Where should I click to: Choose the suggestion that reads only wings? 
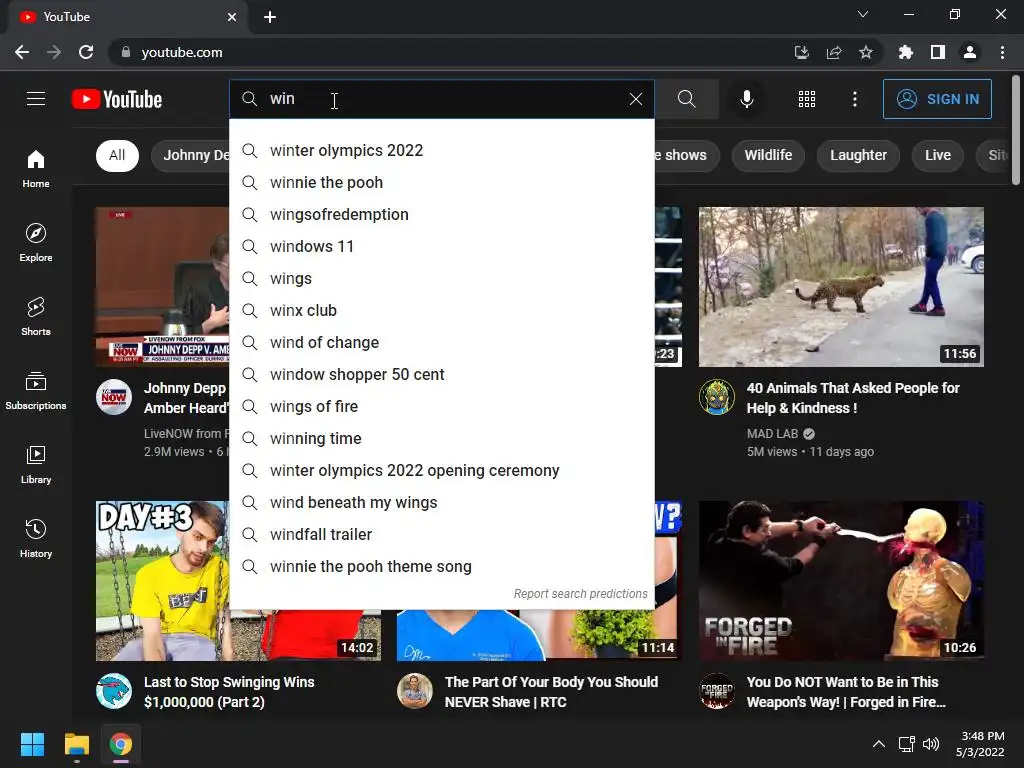pyautogui.click(x=442, y=278)
